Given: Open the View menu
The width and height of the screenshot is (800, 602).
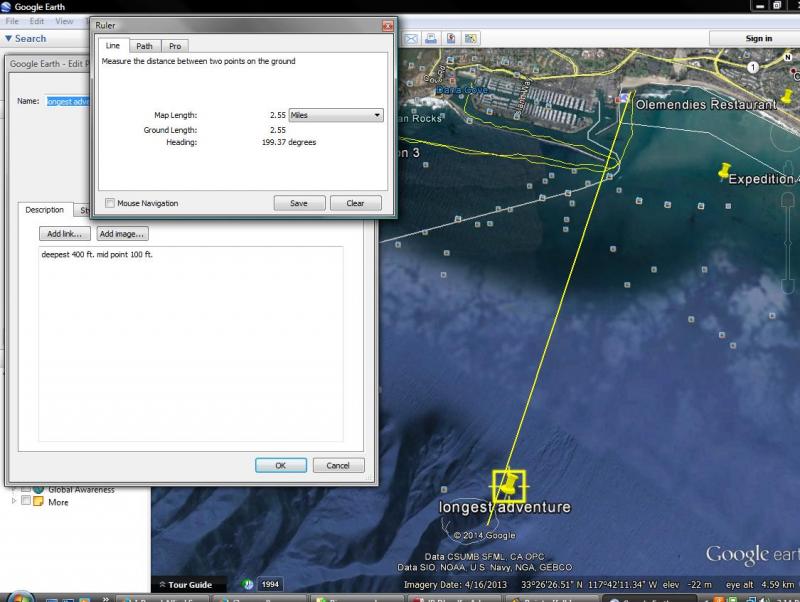Looking at the screenshot, I should 64,21.
